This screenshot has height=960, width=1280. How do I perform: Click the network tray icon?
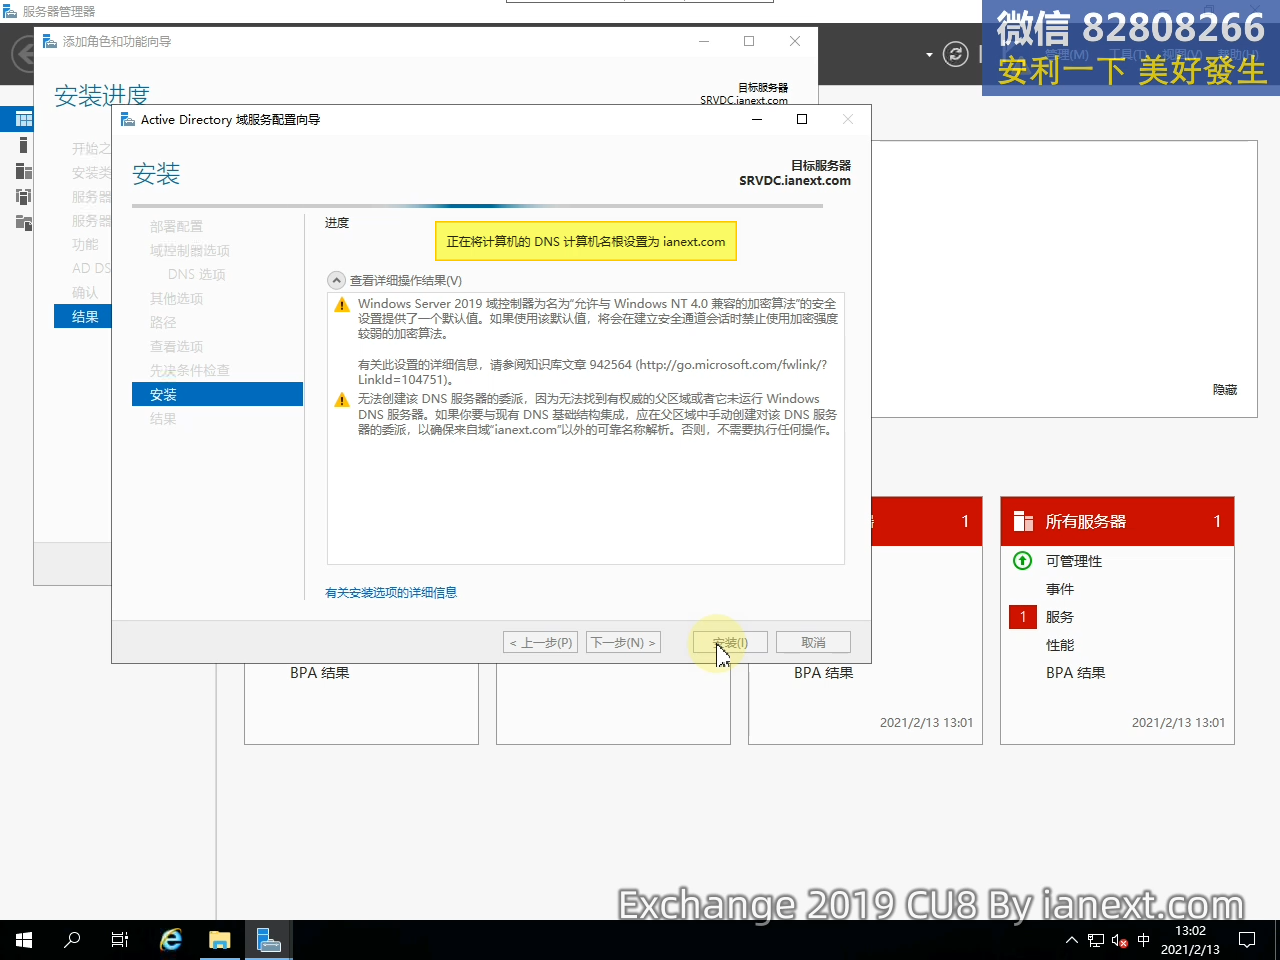point(1096,940)
